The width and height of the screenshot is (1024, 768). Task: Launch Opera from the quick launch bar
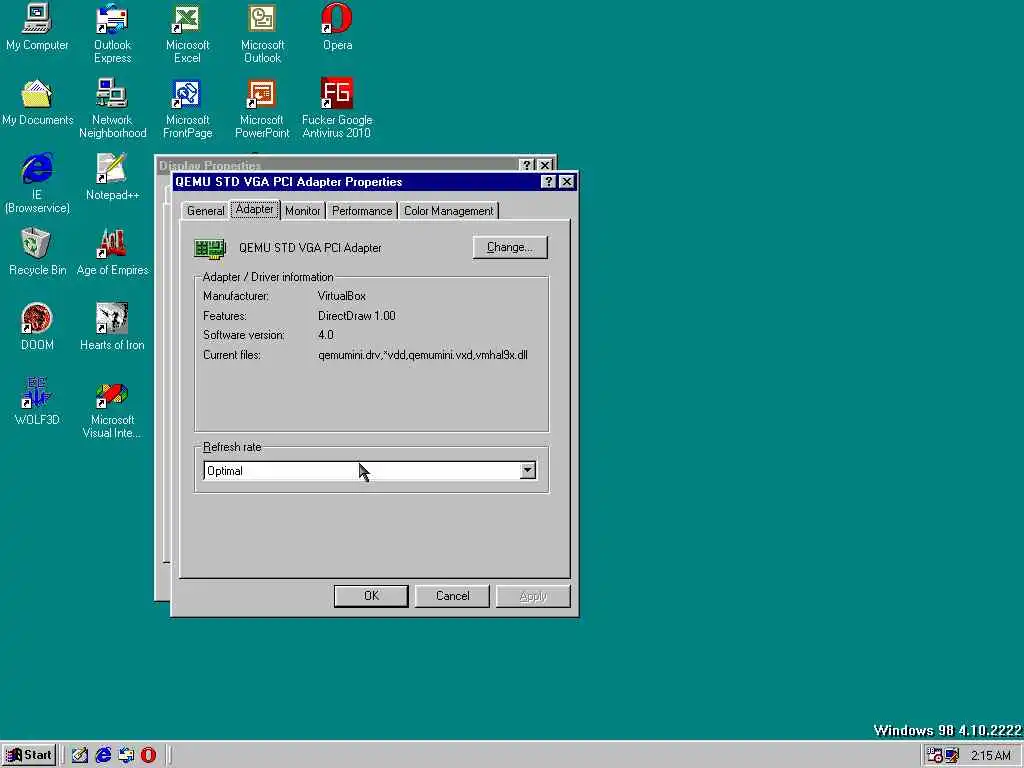tap(148, 755)
